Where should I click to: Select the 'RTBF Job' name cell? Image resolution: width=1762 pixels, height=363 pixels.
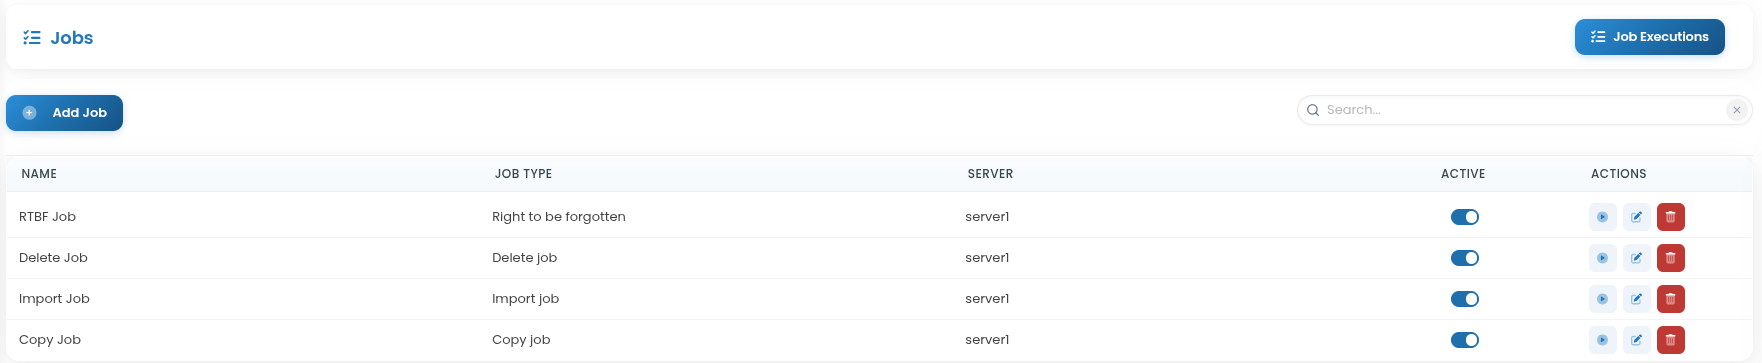tap(47, 217)
